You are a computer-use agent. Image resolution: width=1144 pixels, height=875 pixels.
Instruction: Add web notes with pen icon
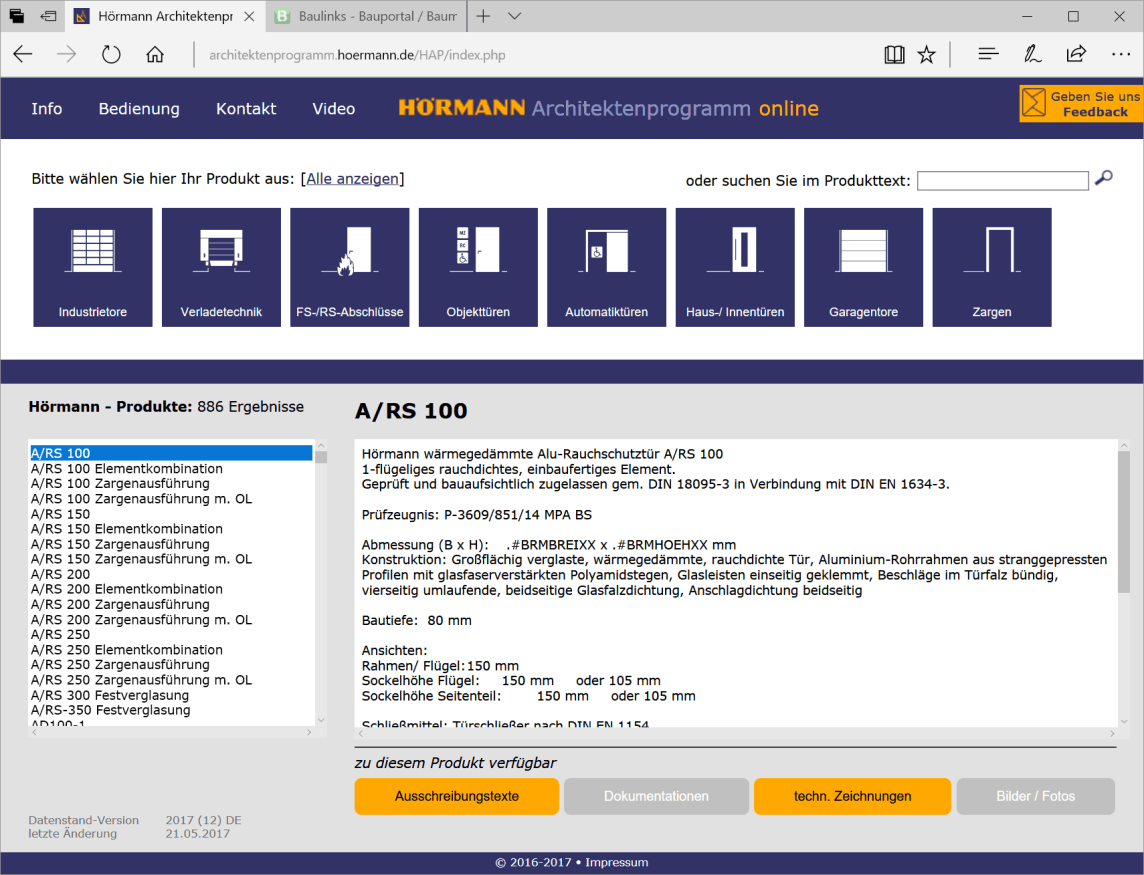pyautogui.click(x=1032, y=54)
